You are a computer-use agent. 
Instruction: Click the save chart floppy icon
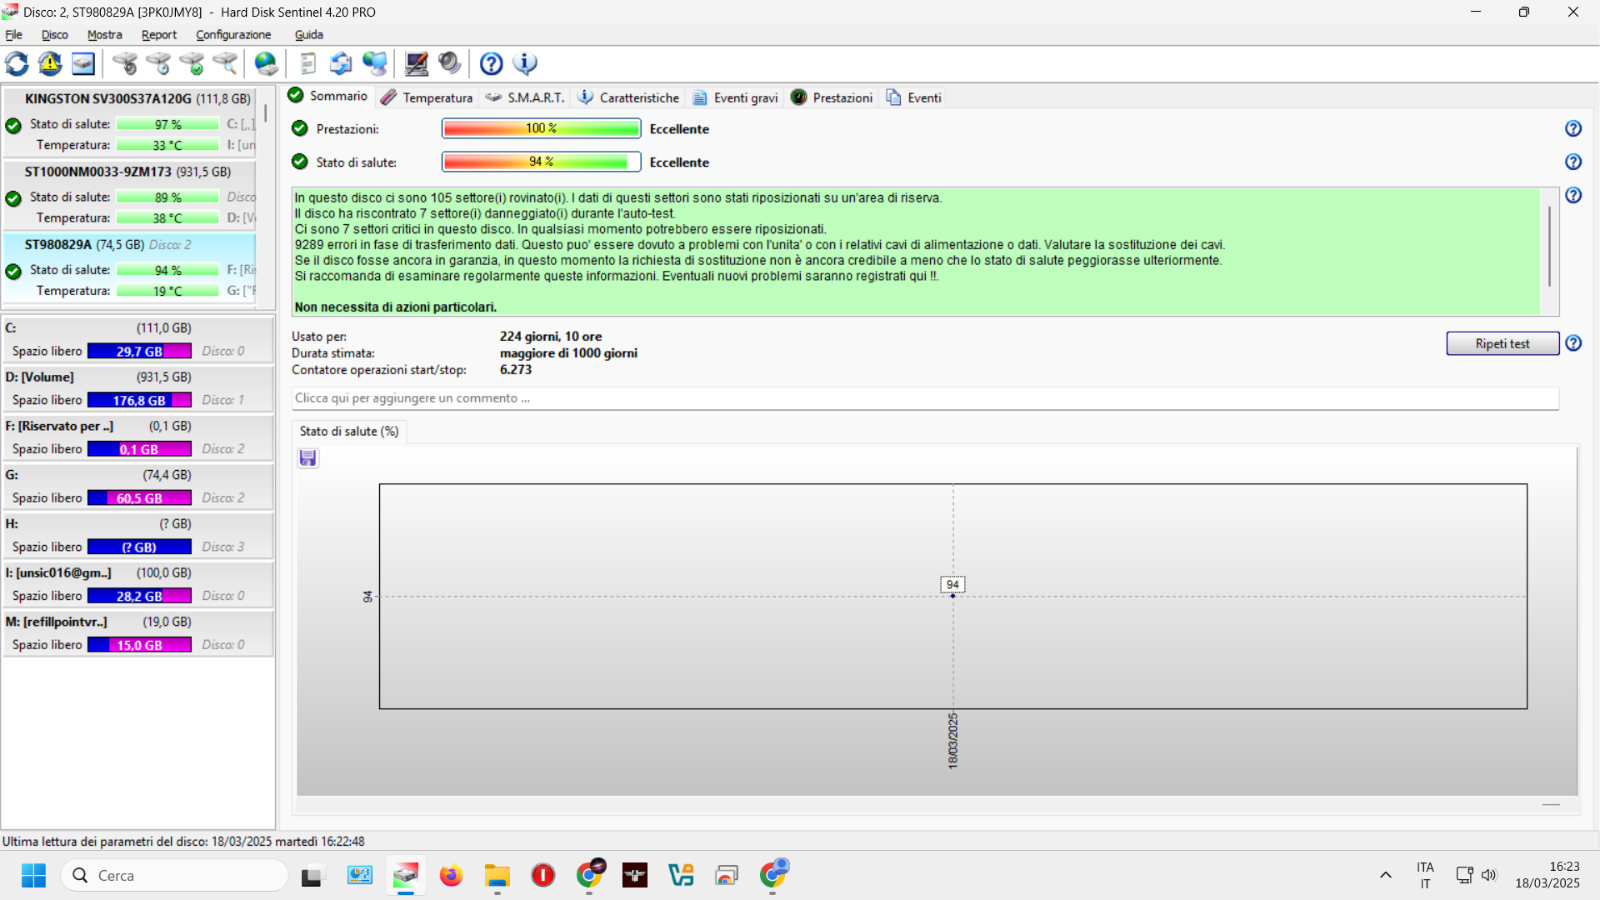click(x=308, y=458)
